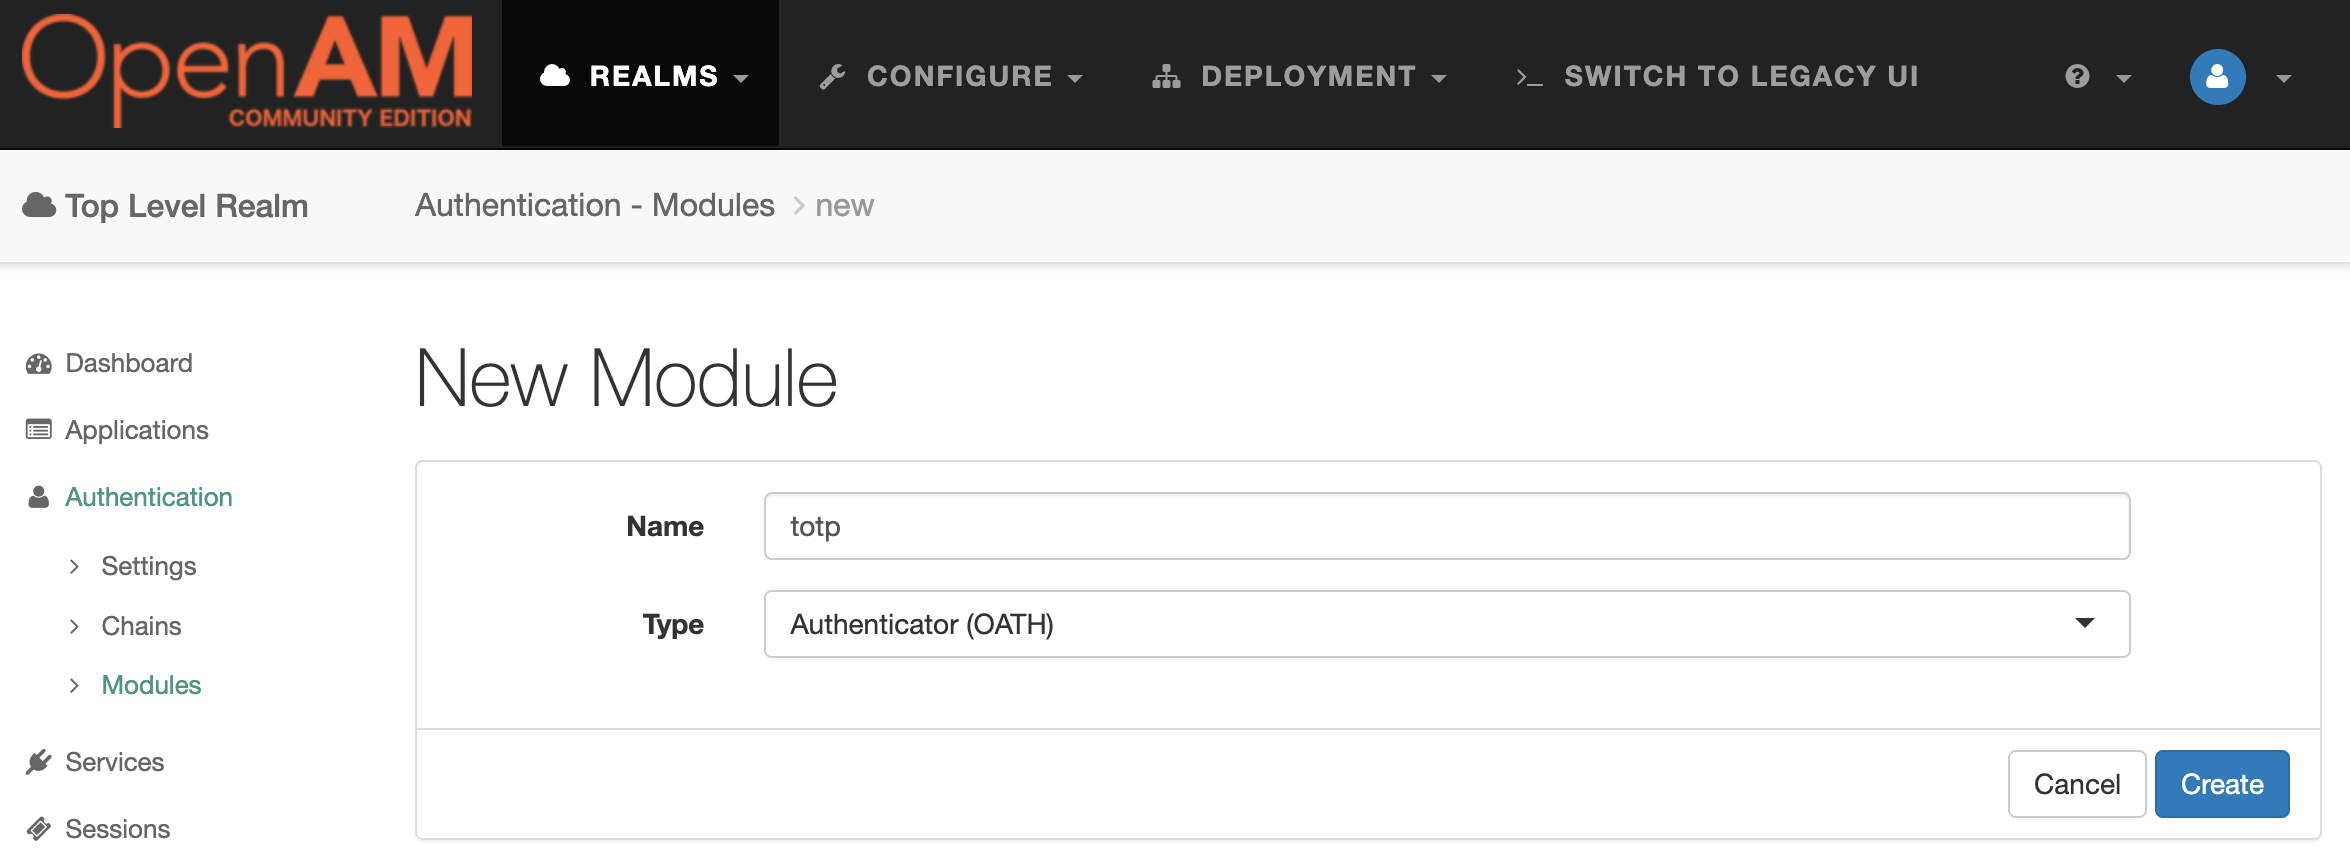2350x862 pixels.
Task: Open Authentication Settings
Action: [x=149, y=566]
